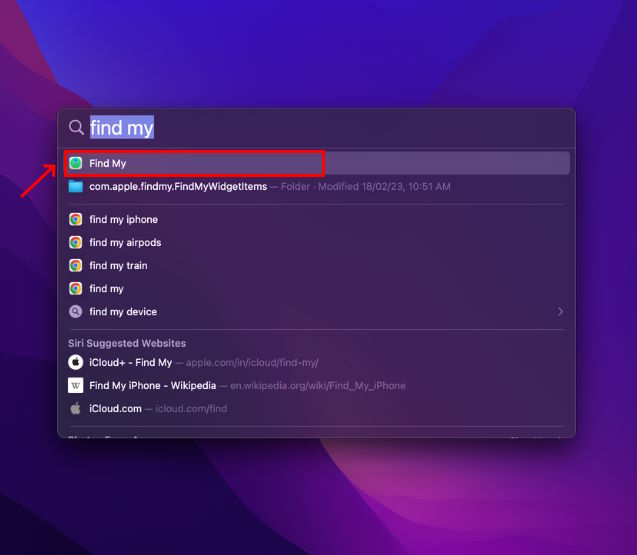Image resolution: width=637 pixels, height=555 pixels.
Task: Click Chrome icon beside 'find my iphone'
Action: tap(76, 219)
